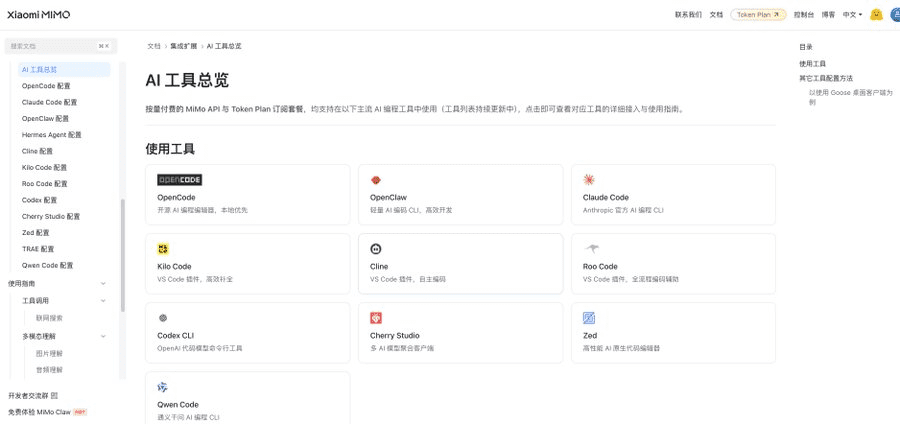Screen dimensions: 900x424
Task: Click the Kilo Code yellow icon
Action: click(x=163, y=249)
